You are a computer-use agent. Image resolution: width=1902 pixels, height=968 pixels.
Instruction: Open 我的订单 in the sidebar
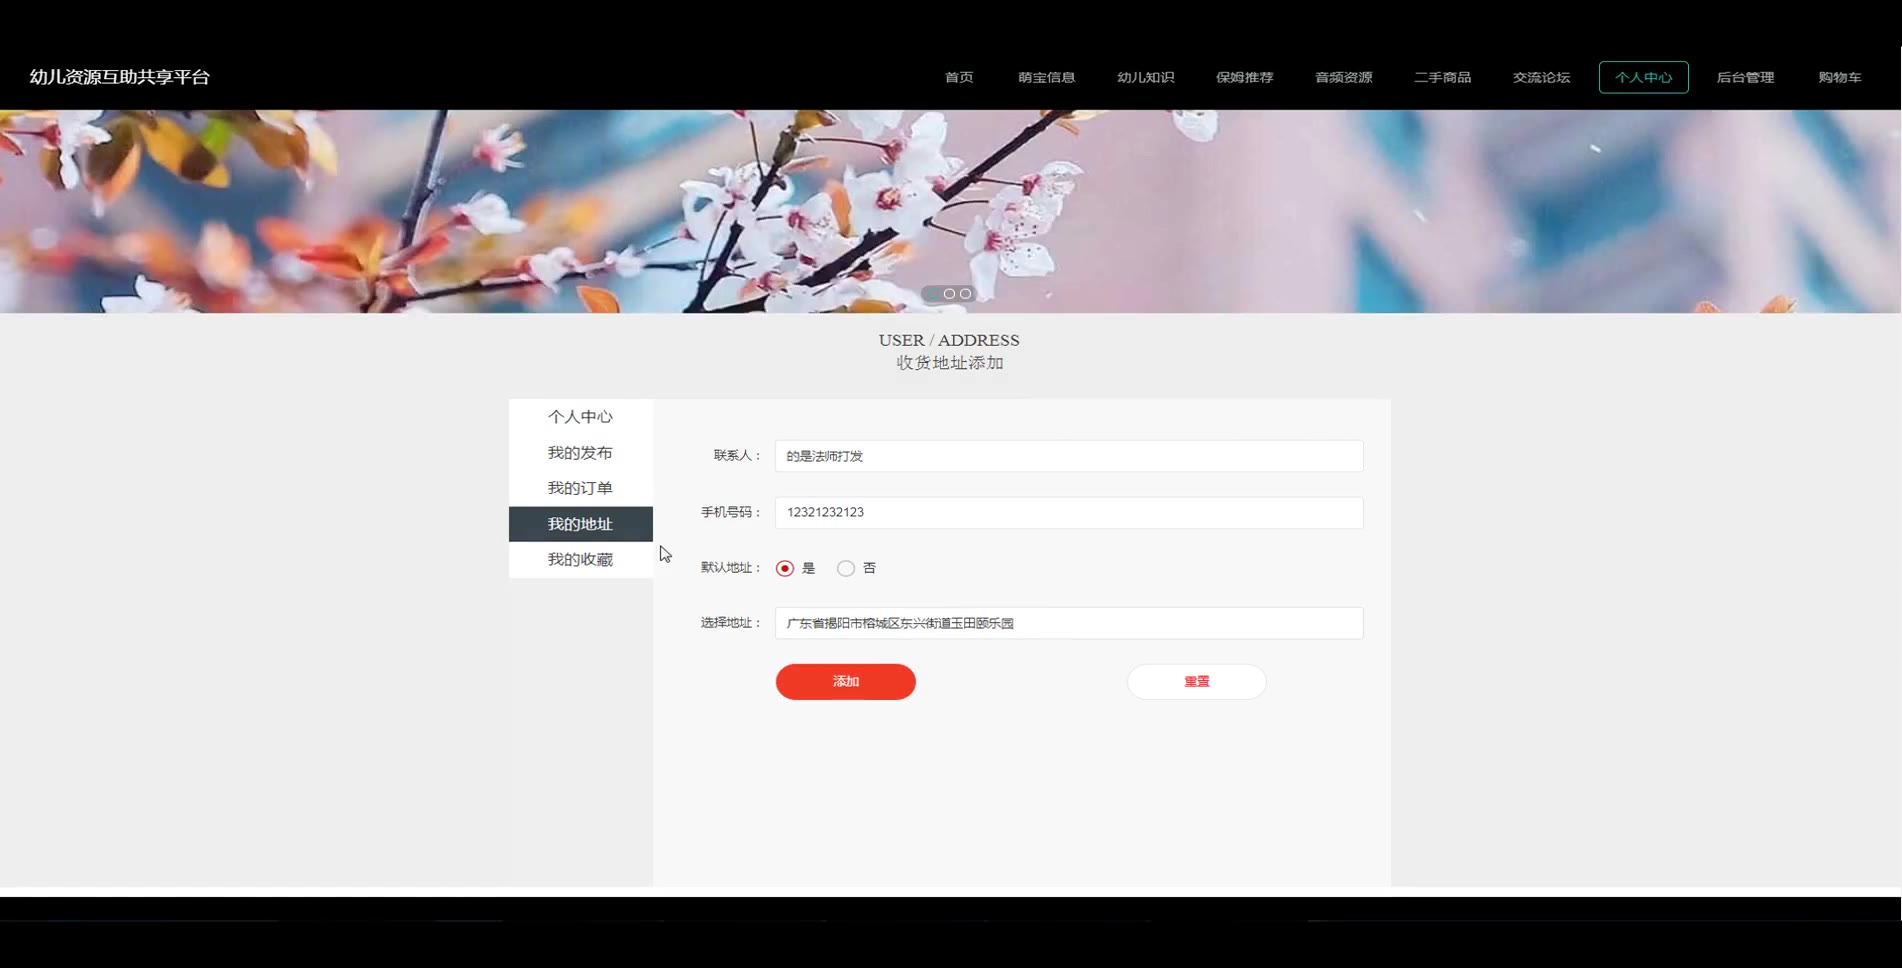pos(580,488)
